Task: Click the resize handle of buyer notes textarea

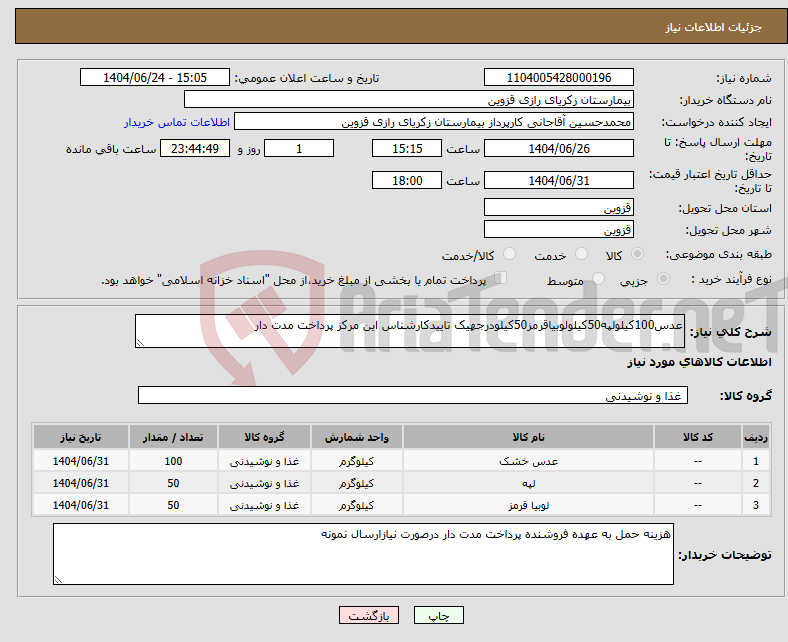Action: pyautogui.click(x=58, y=580)
